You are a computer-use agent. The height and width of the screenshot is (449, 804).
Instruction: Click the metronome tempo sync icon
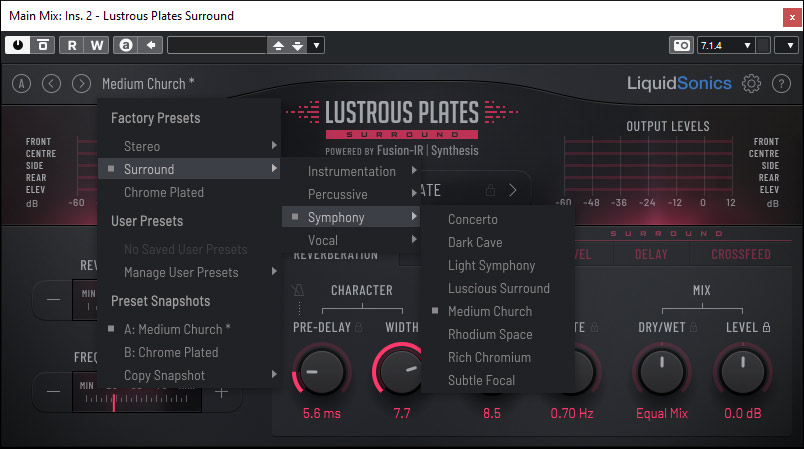pos(298,291)
